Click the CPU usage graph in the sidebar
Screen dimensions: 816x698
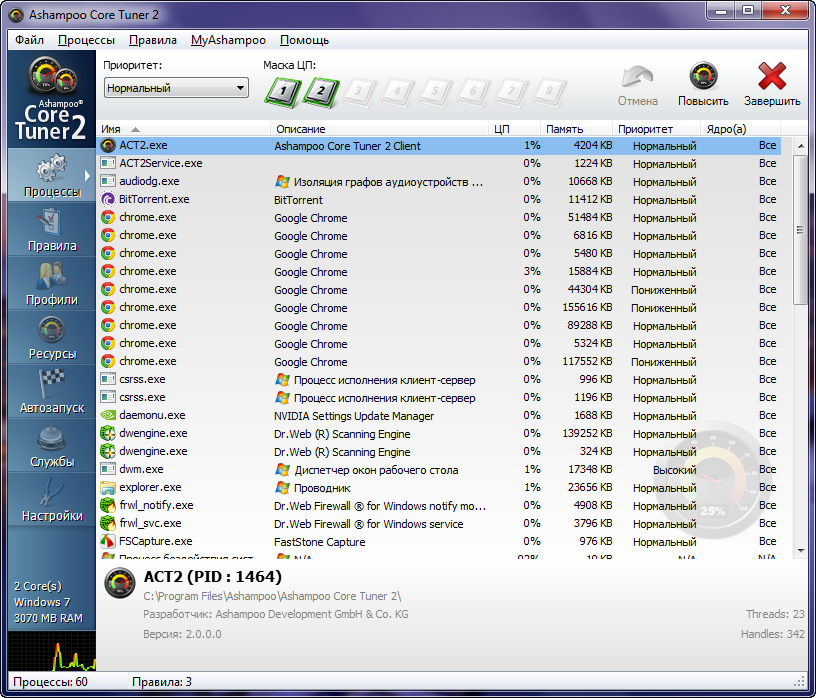click(52, 651)
